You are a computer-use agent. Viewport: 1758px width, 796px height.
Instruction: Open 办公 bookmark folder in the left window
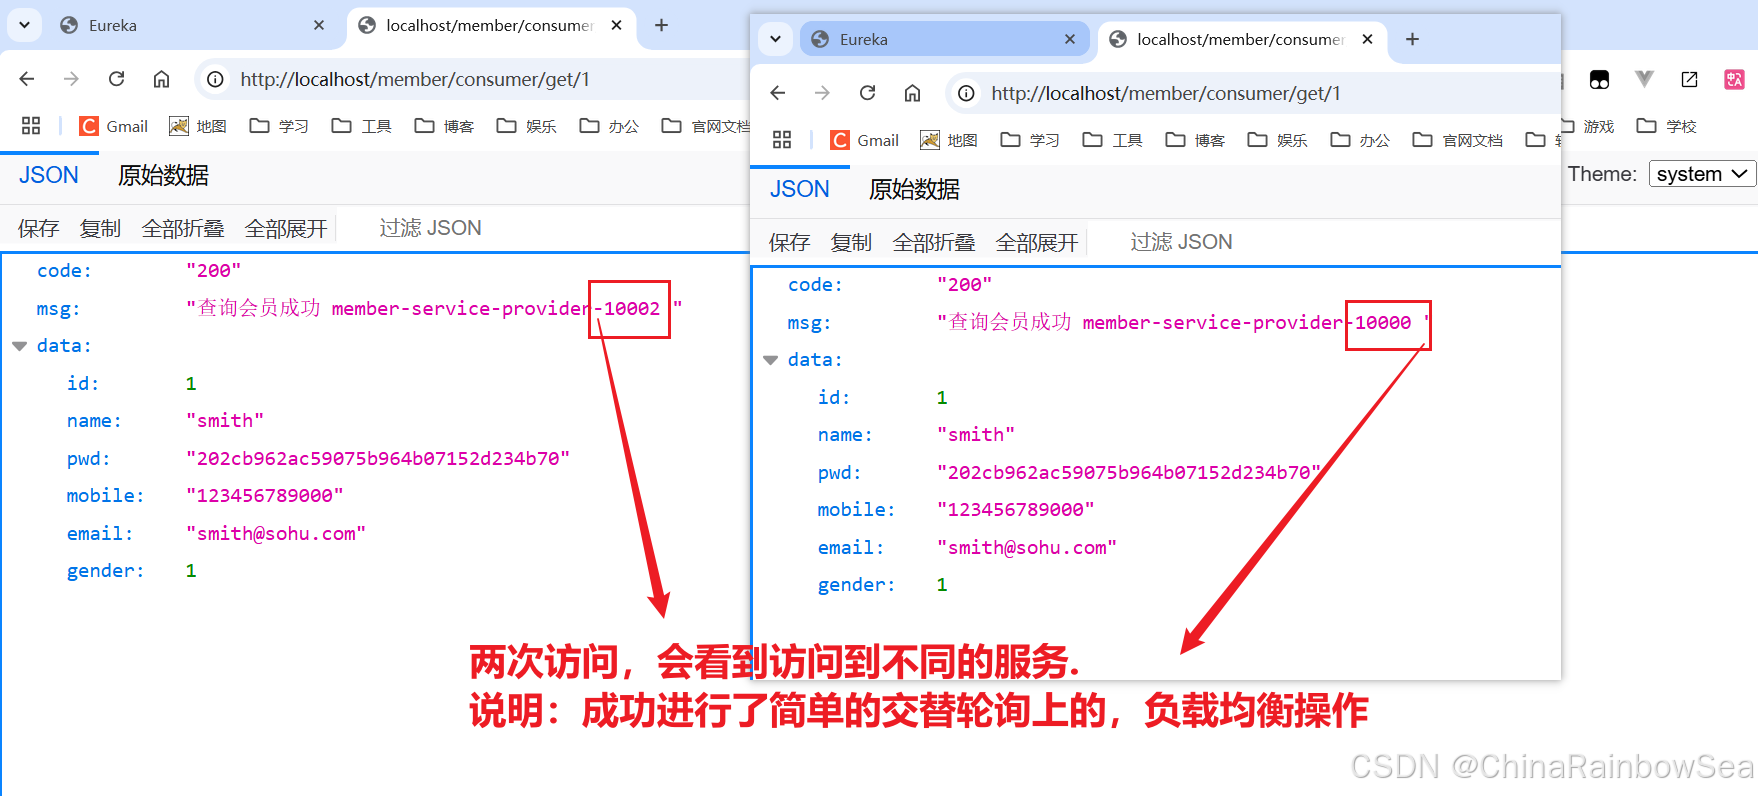pyautogui.click(x=610, y=126)
